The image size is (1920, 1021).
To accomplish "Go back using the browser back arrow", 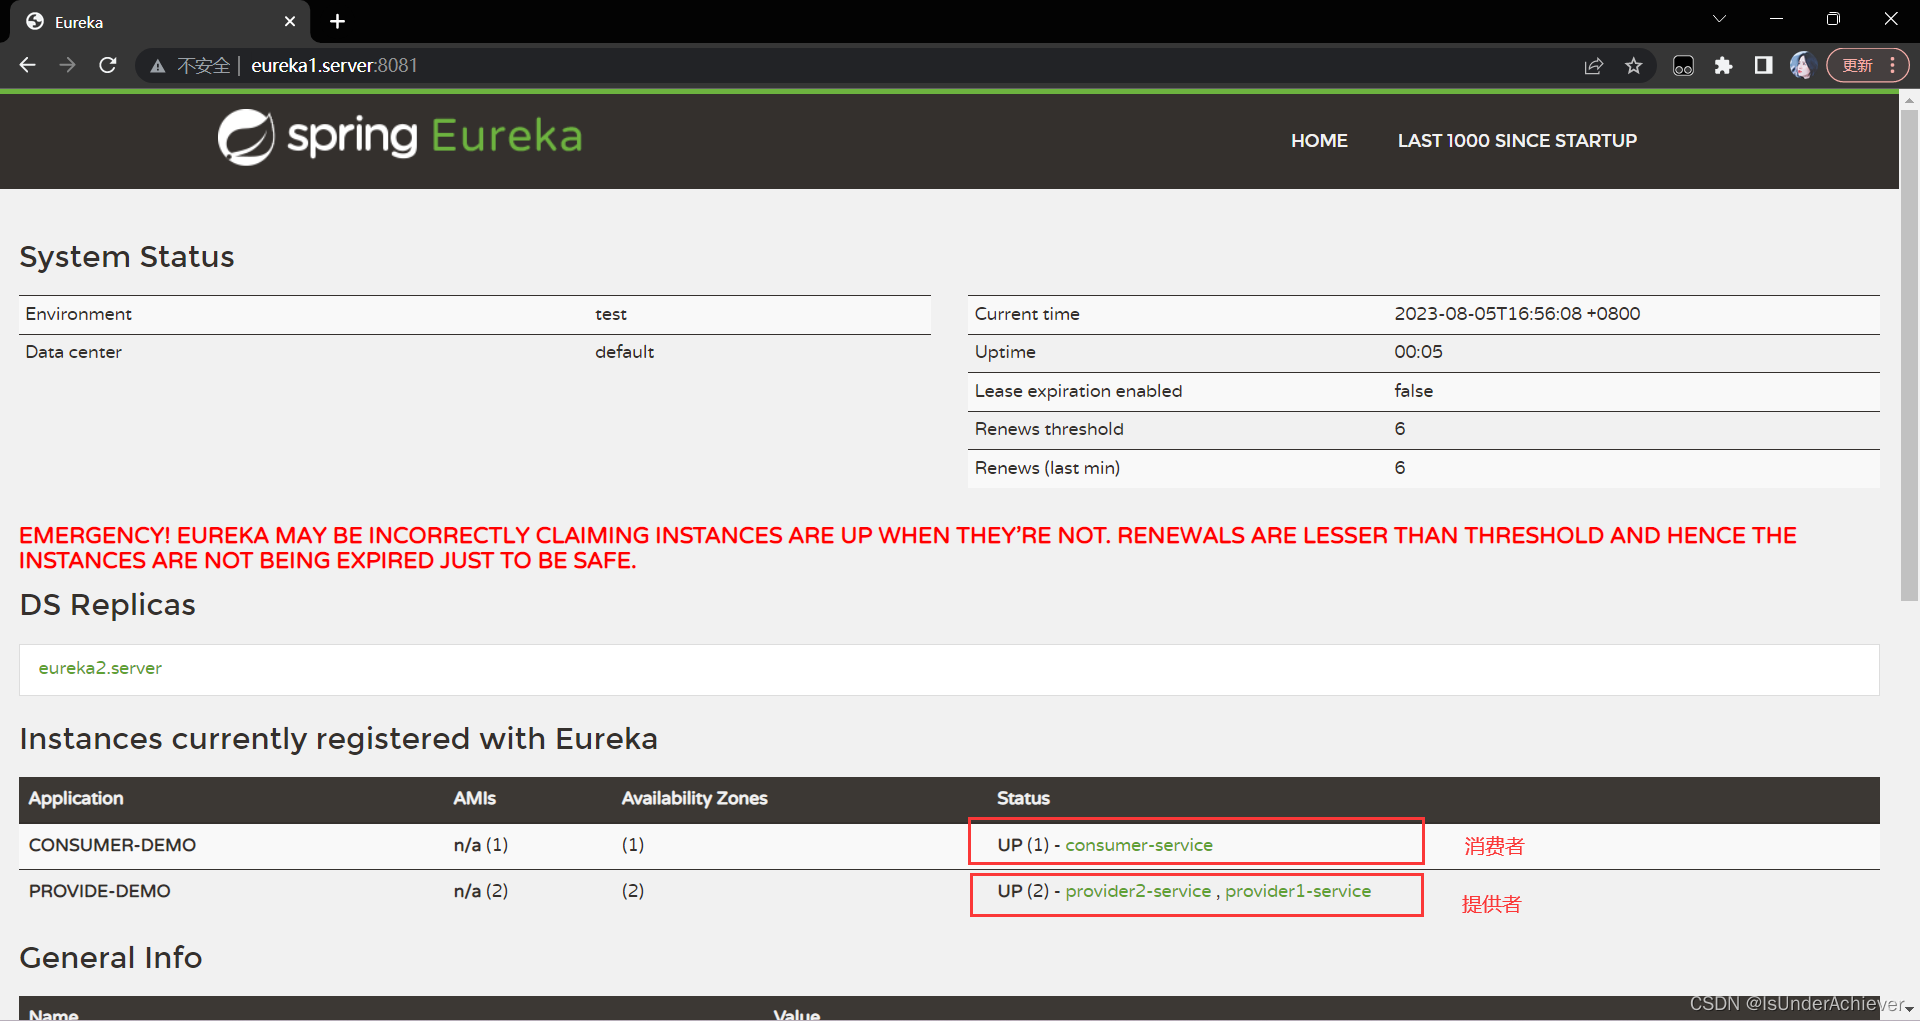I will [x=27, y=65].
